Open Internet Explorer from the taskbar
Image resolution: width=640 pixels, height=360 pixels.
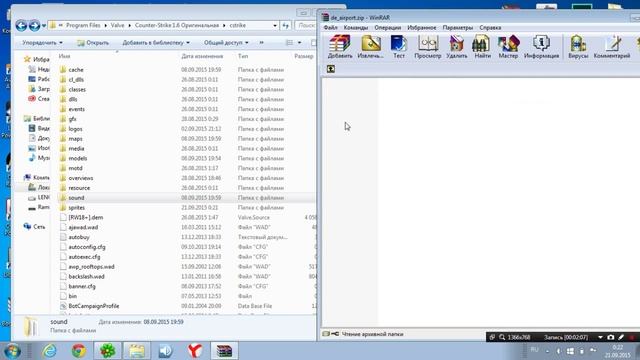tap(50, 351)
